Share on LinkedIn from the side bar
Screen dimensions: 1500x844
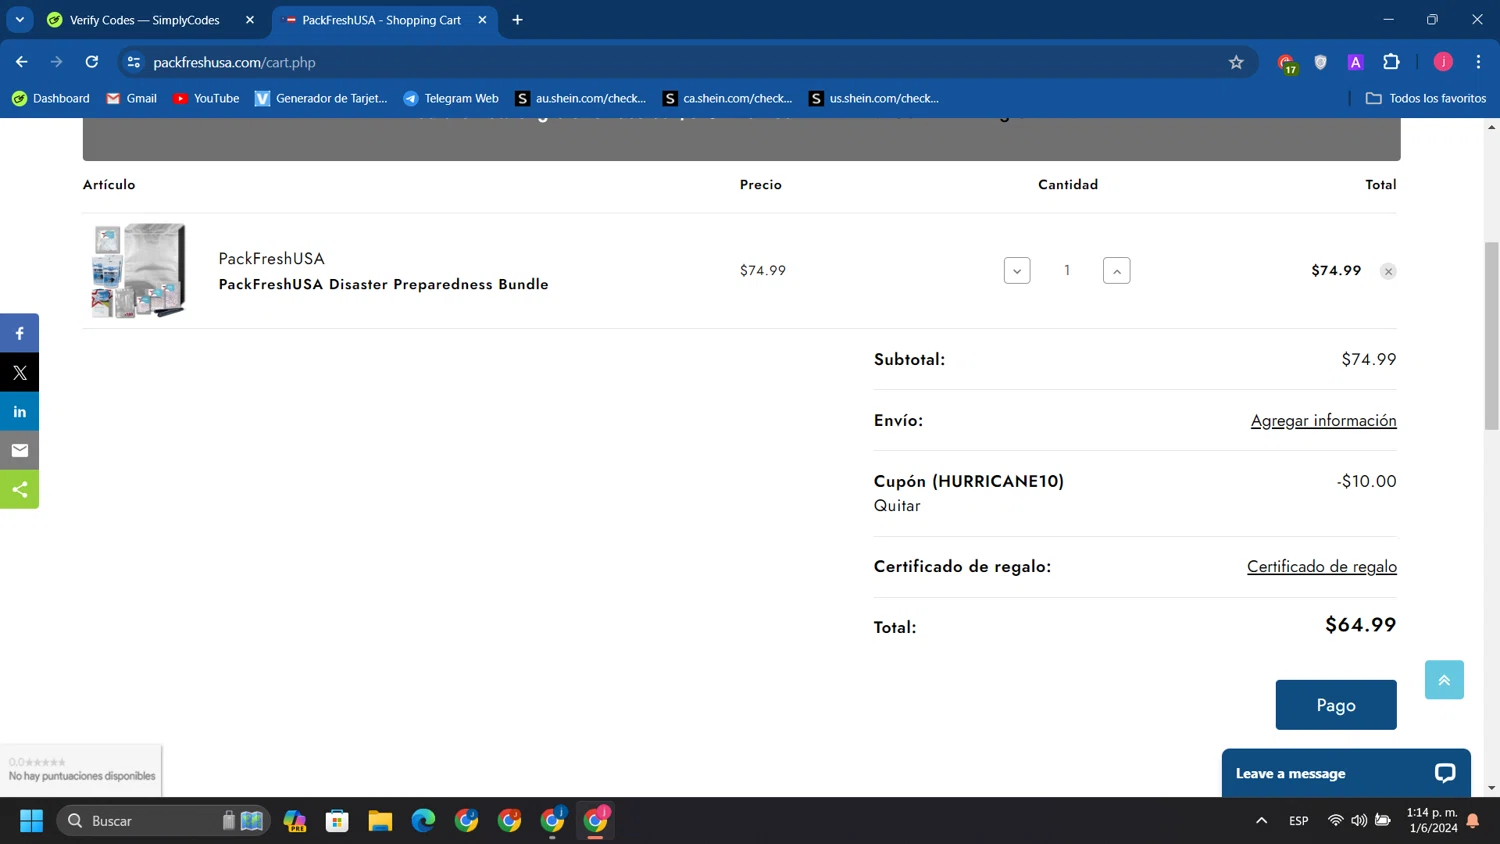19,411
